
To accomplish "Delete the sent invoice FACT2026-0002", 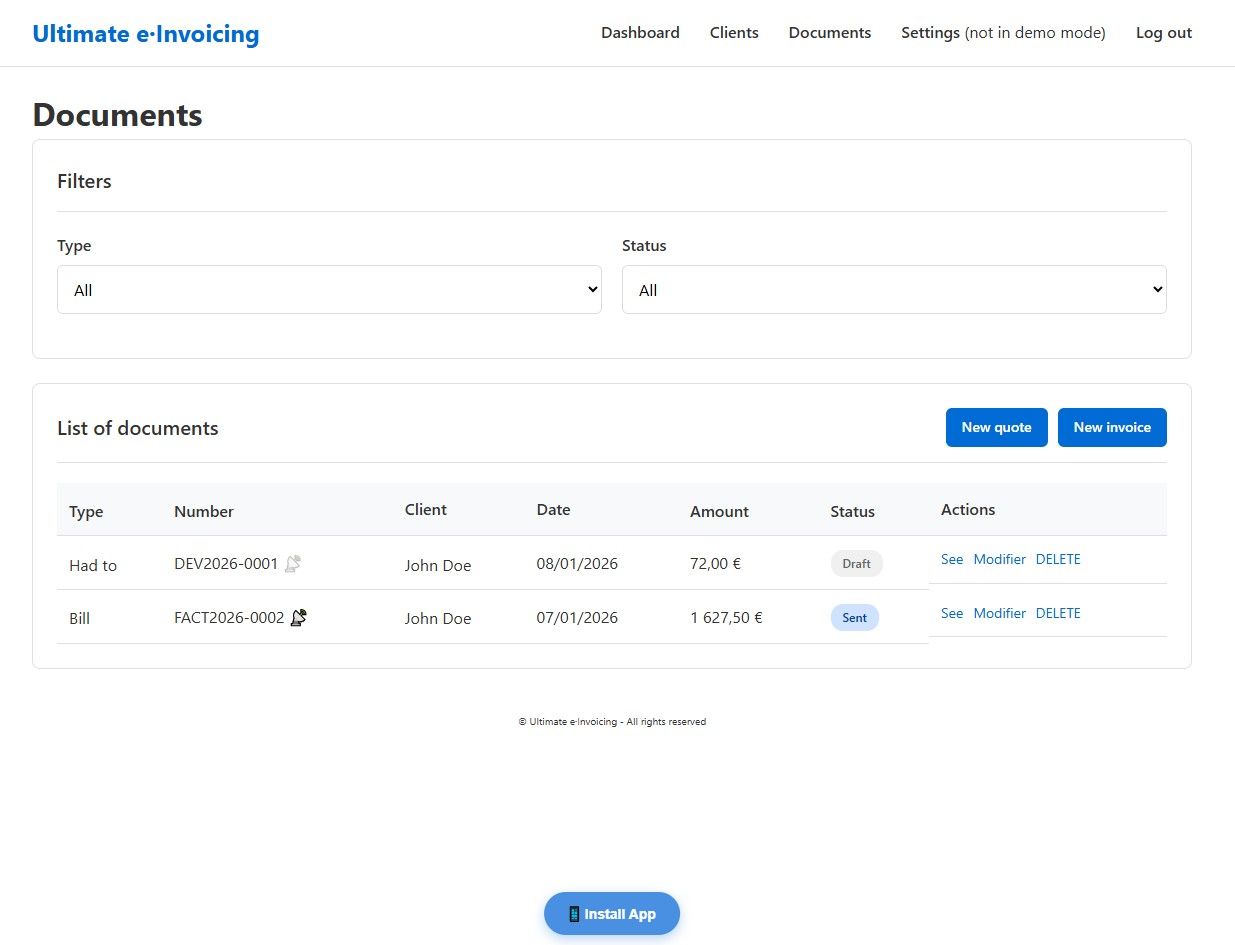I will (1057, 614).
